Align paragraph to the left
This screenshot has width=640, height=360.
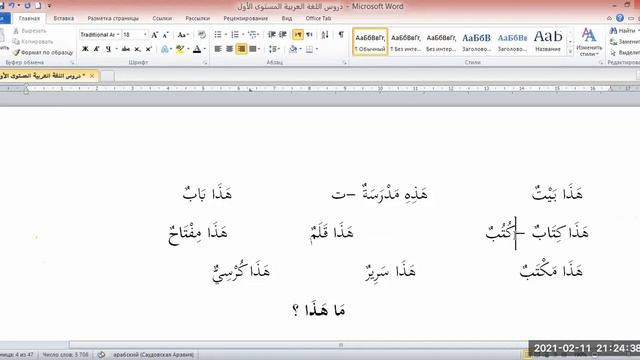coord(218,49)
